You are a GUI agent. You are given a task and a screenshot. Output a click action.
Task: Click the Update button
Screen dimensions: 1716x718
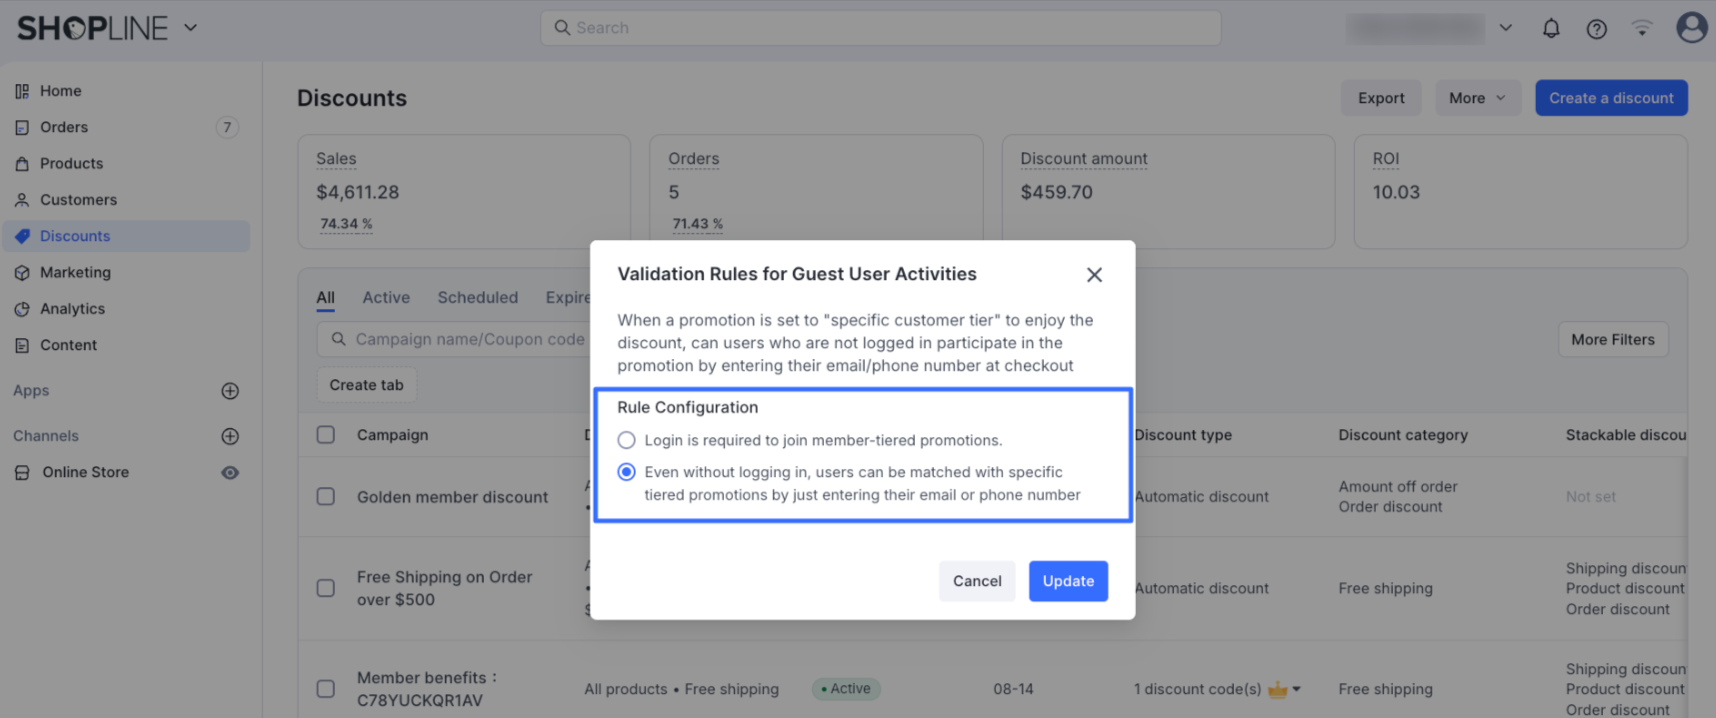click(x=1068, y=581)
